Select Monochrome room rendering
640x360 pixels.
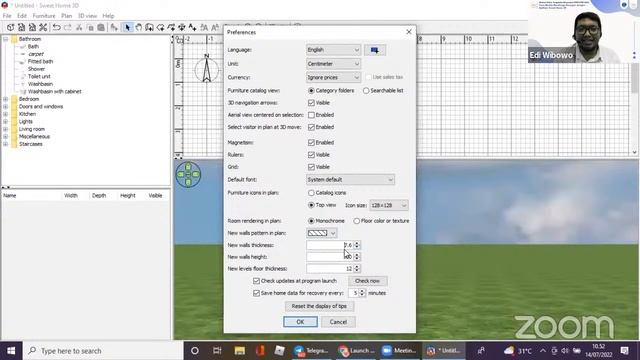[x=311, y=221]
